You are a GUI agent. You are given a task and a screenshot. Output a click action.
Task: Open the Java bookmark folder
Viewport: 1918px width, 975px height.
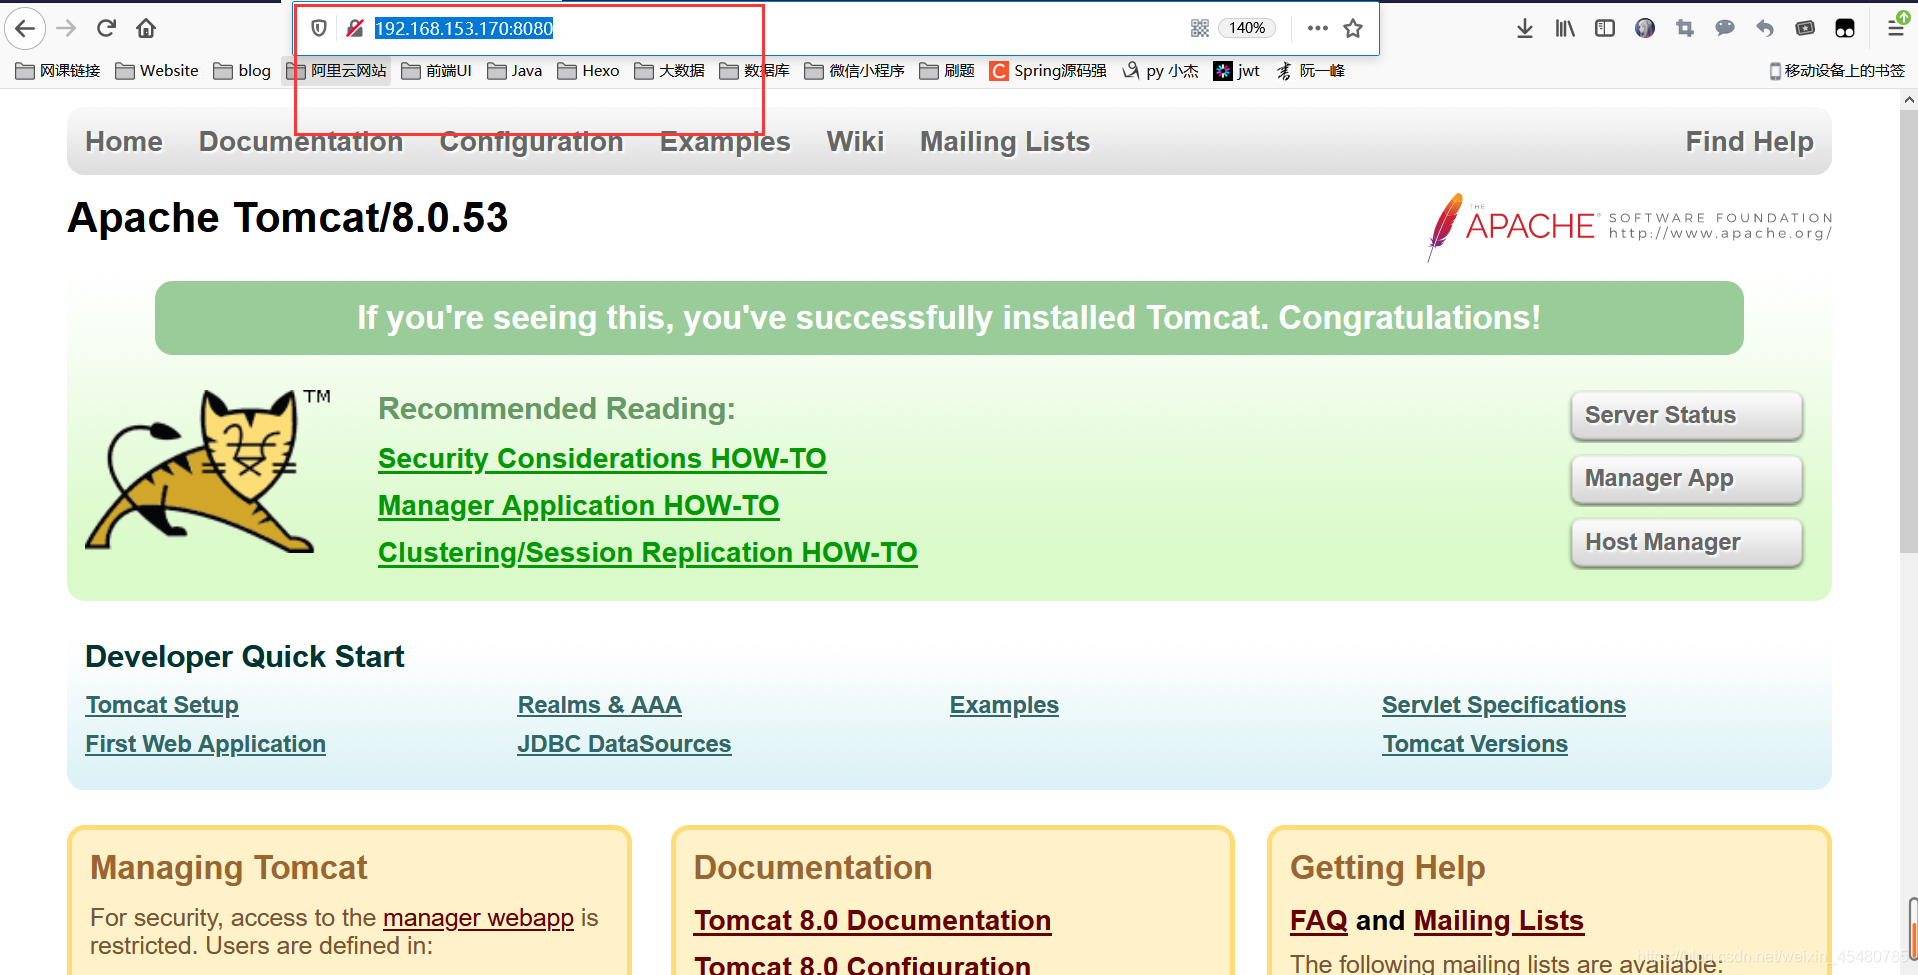(x=515, y=71)
